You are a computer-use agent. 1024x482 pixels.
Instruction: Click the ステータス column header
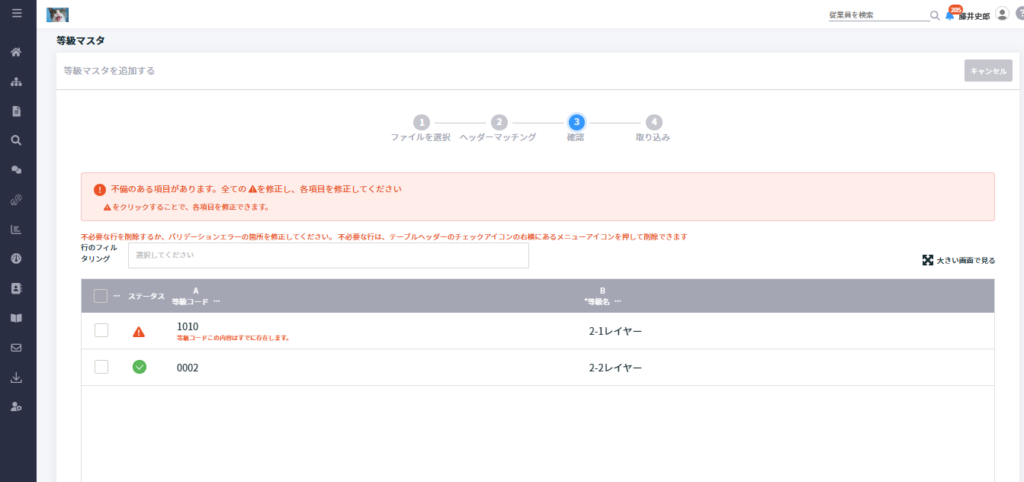pos(146,296)
